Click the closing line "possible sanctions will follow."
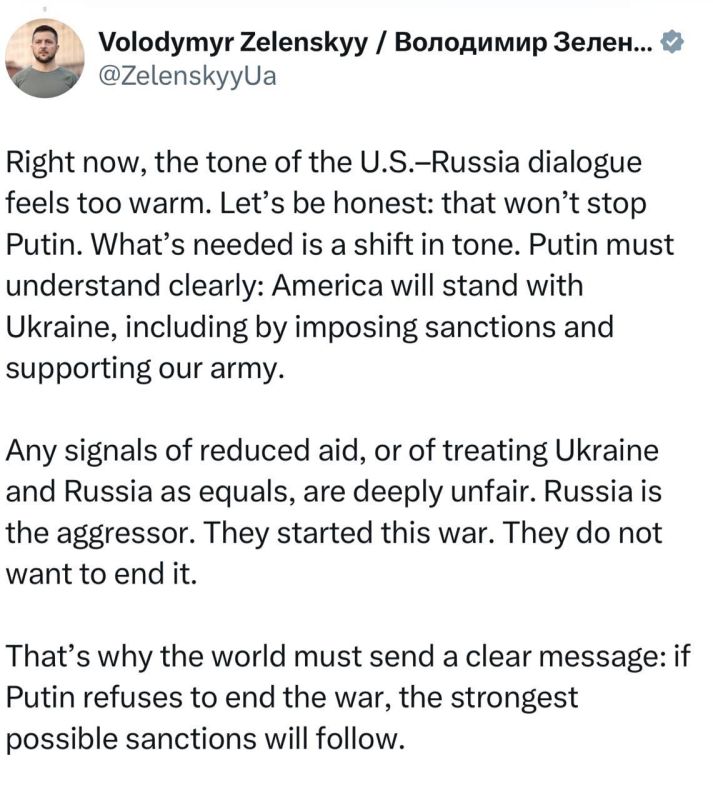The height and width of the screenshot is (800, 713). [x=207, y=739]
